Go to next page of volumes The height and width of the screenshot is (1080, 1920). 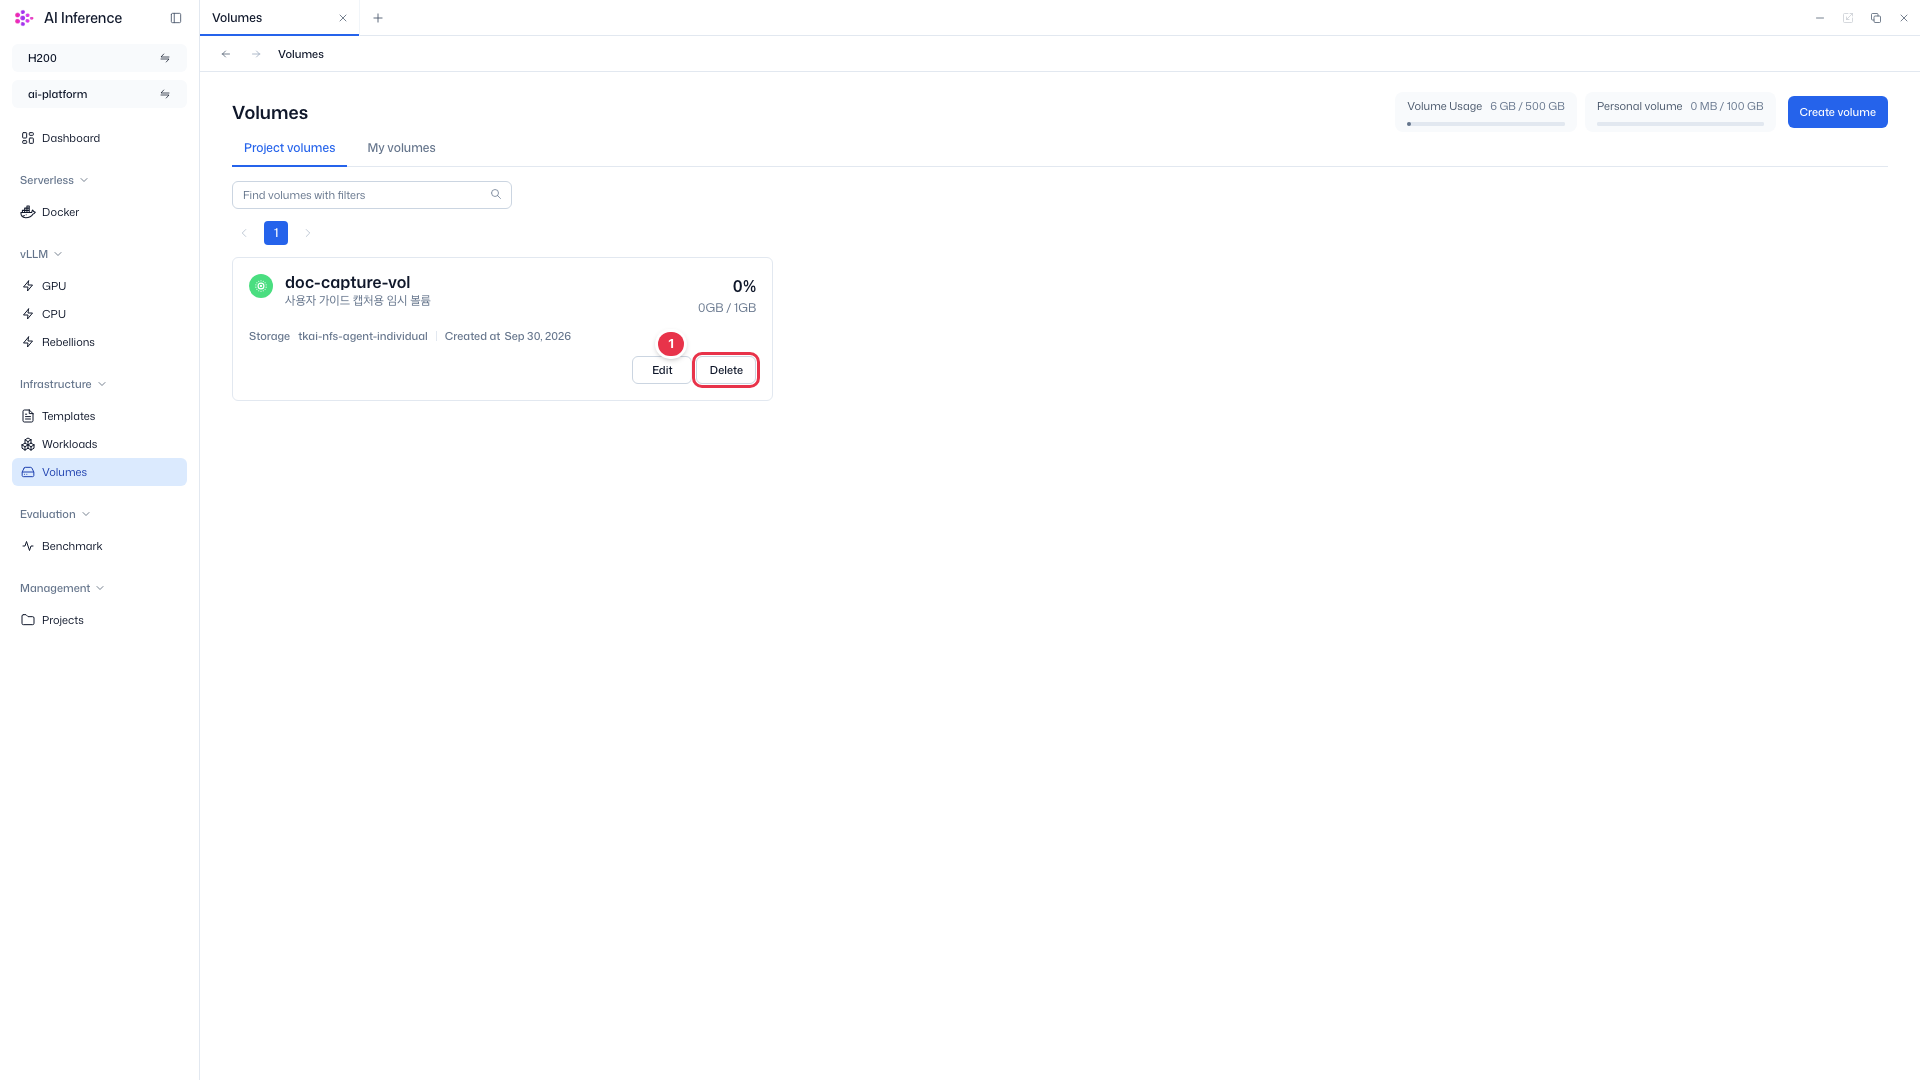[308, 233]
